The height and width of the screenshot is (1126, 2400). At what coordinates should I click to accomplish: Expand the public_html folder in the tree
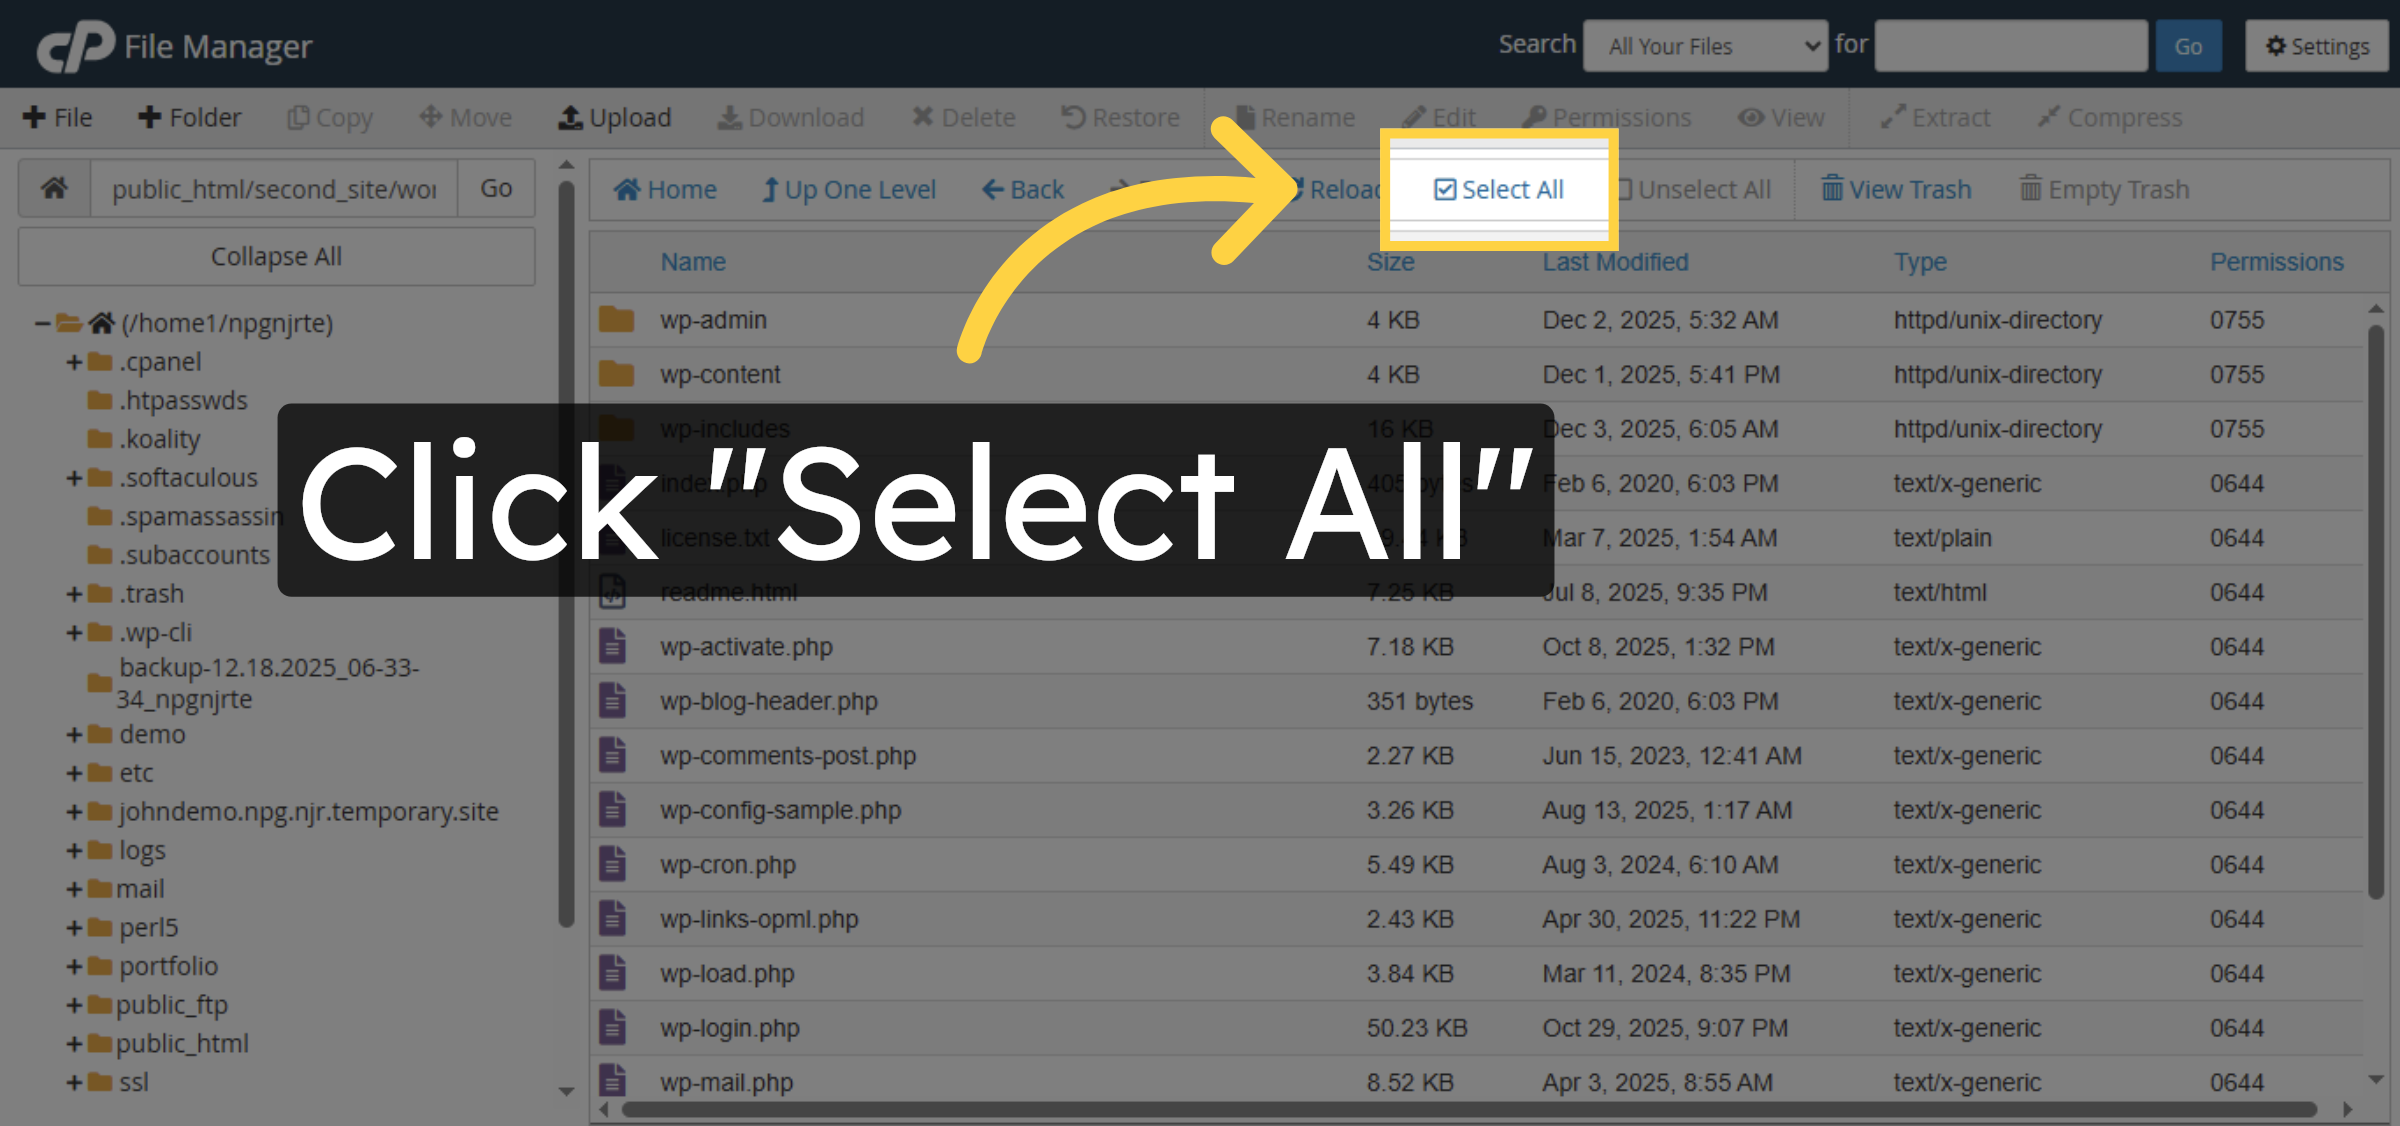76,1043
